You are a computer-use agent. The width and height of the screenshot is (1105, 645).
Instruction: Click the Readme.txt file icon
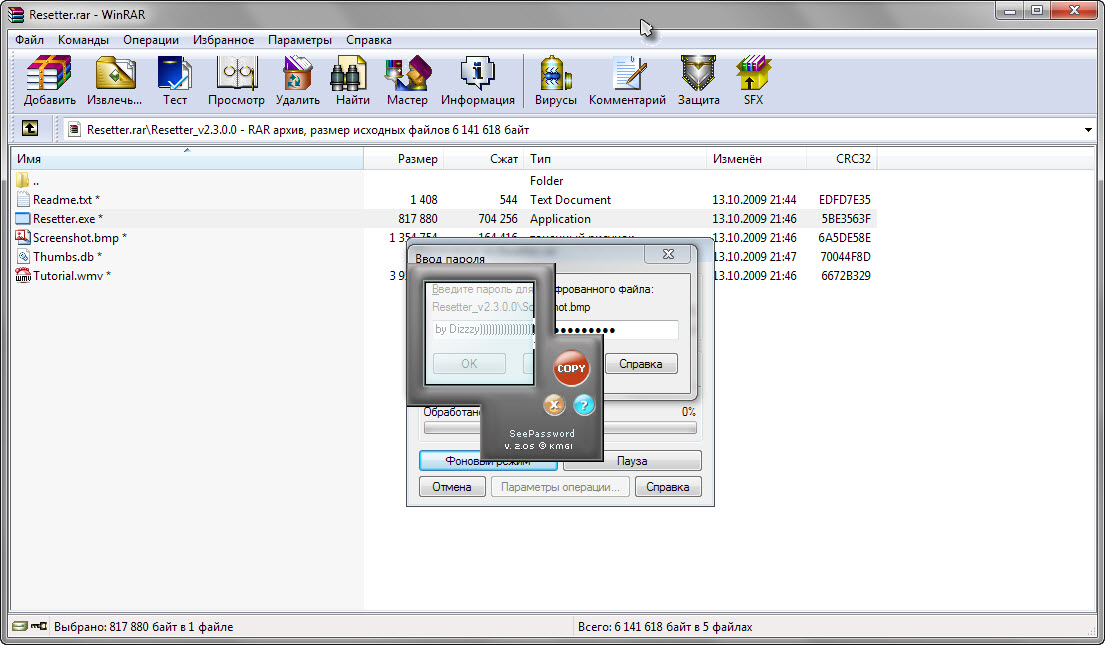point(23,199)
